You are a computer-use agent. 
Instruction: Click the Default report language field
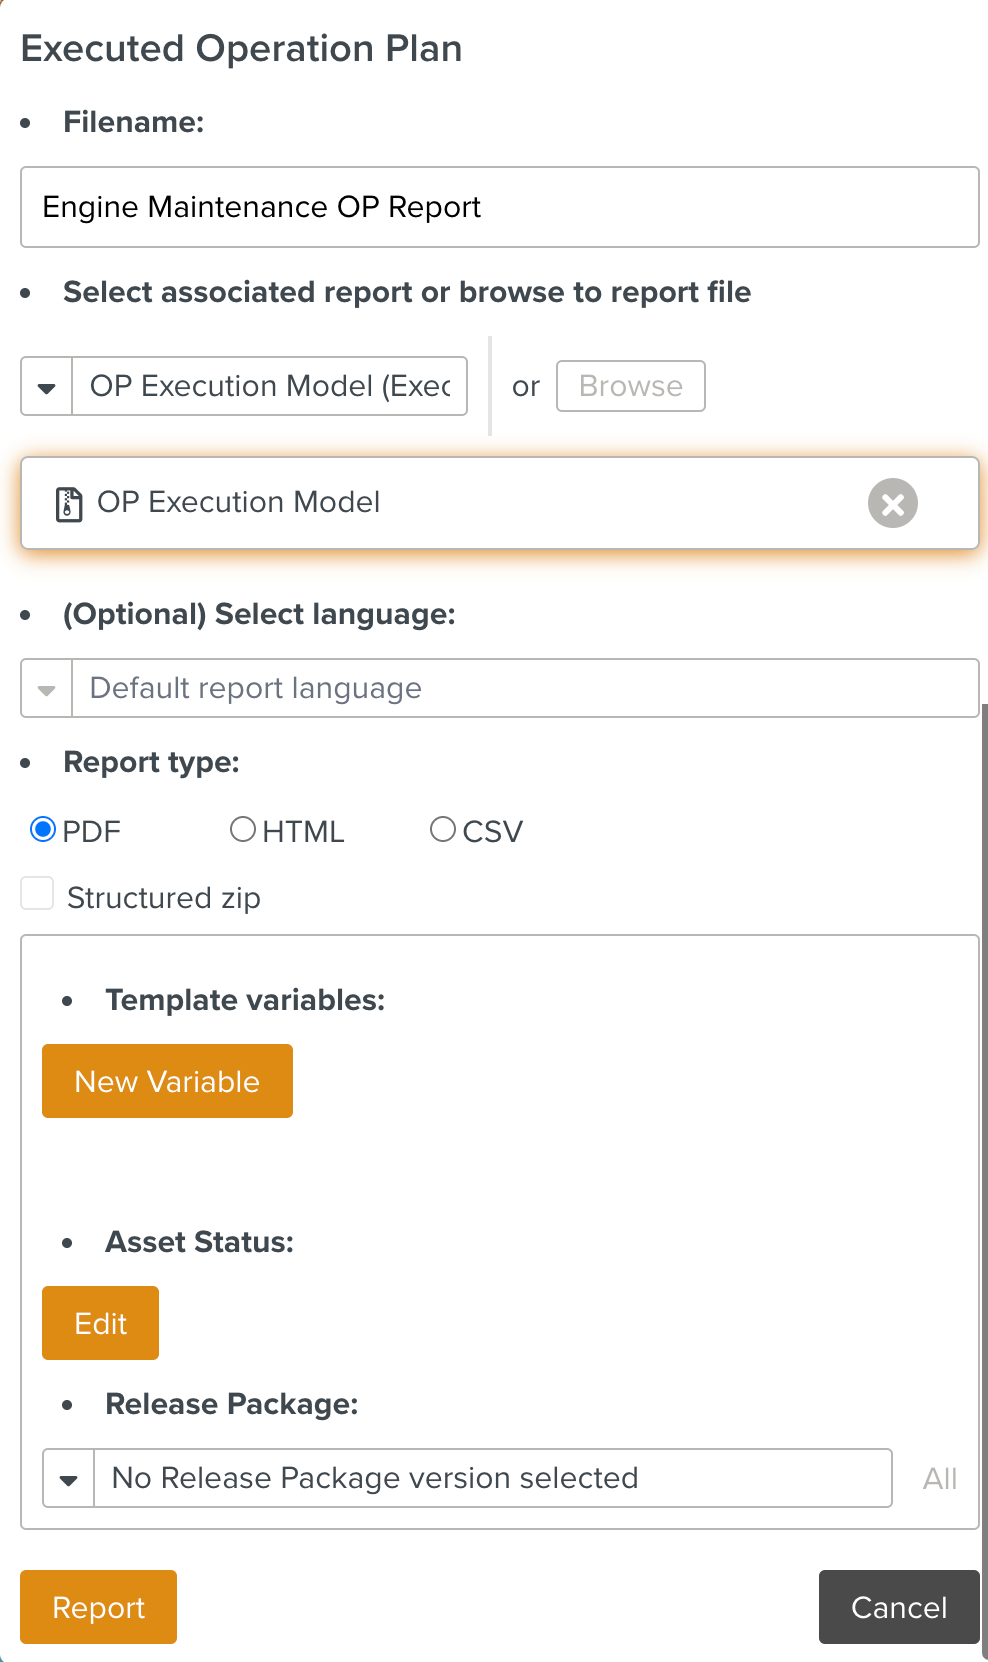tap(524, 689)
